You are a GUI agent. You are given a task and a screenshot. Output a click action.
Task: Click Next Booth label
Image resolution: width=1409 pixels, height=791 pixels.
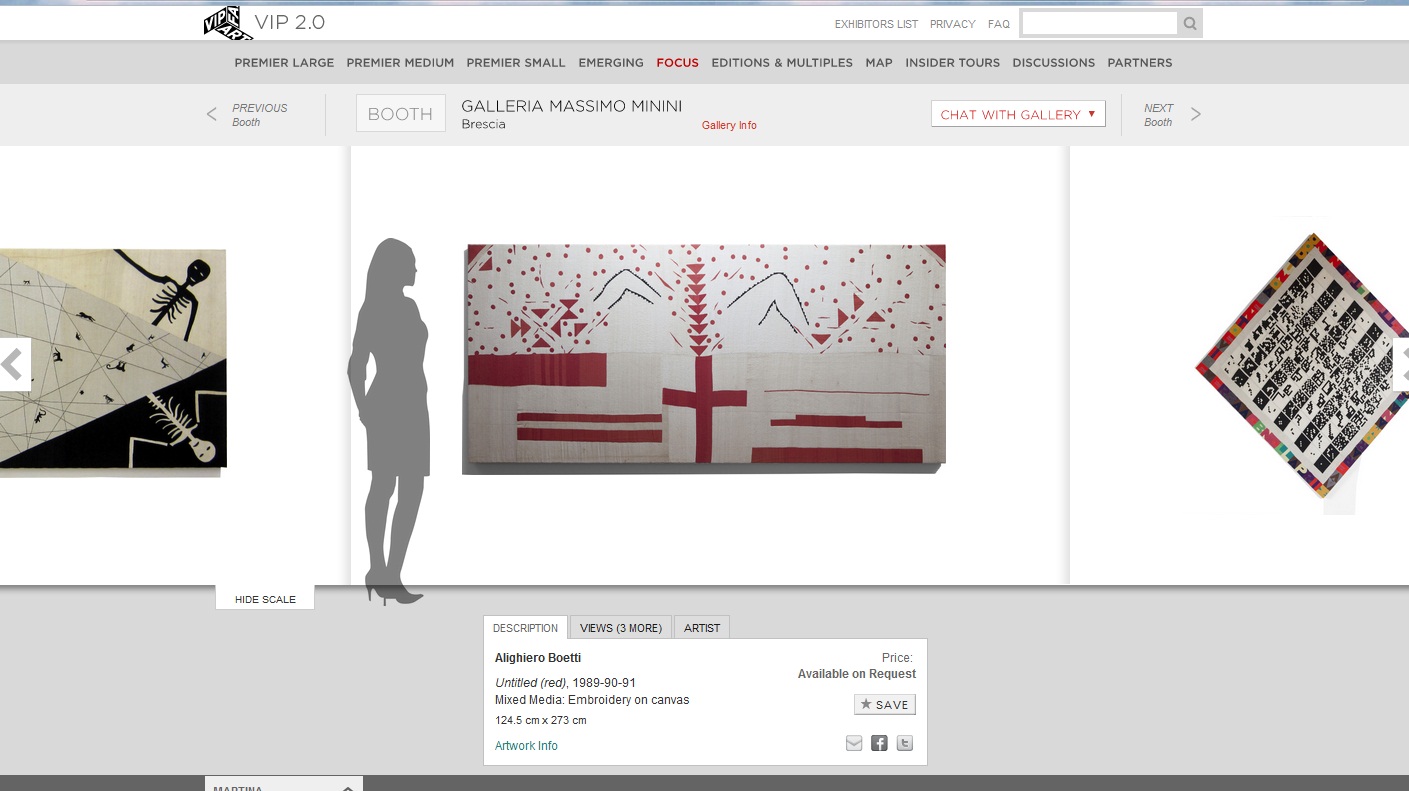[x=1158, y=115]
